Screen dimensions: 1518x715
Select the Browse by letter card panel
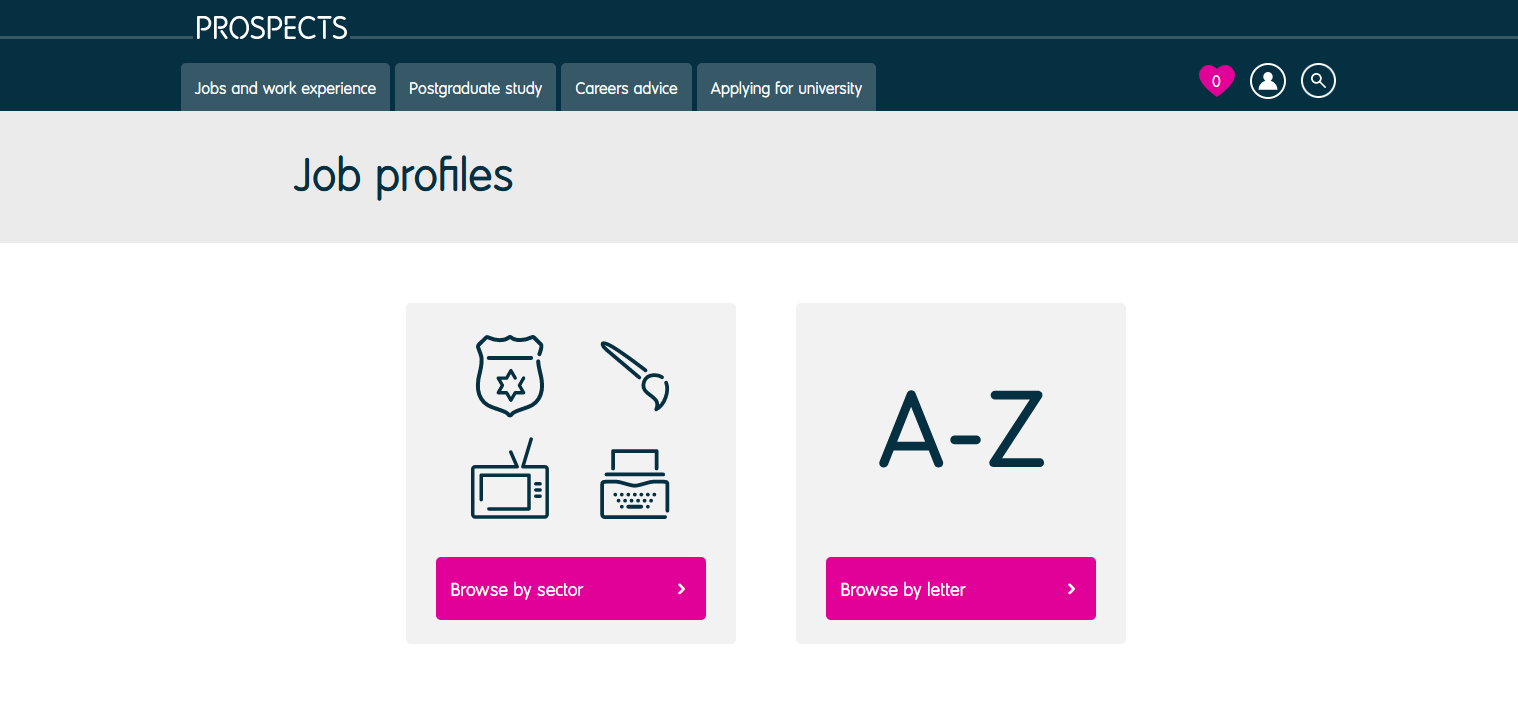(961, 473)
